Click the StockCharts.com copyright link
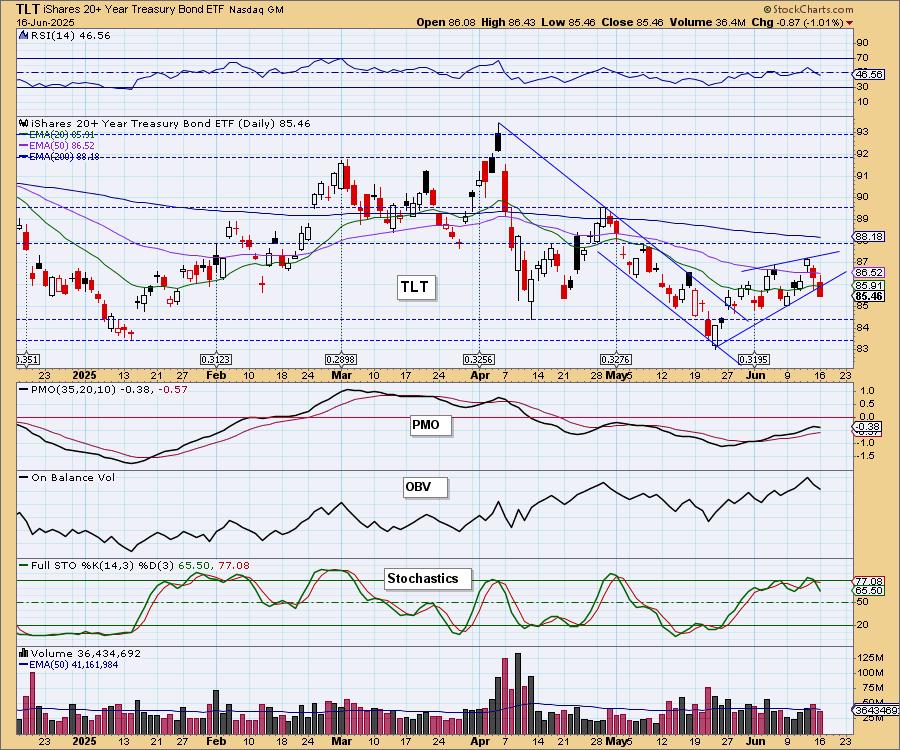Viewport: 900px width, 750px height. (x=808, y=9)
